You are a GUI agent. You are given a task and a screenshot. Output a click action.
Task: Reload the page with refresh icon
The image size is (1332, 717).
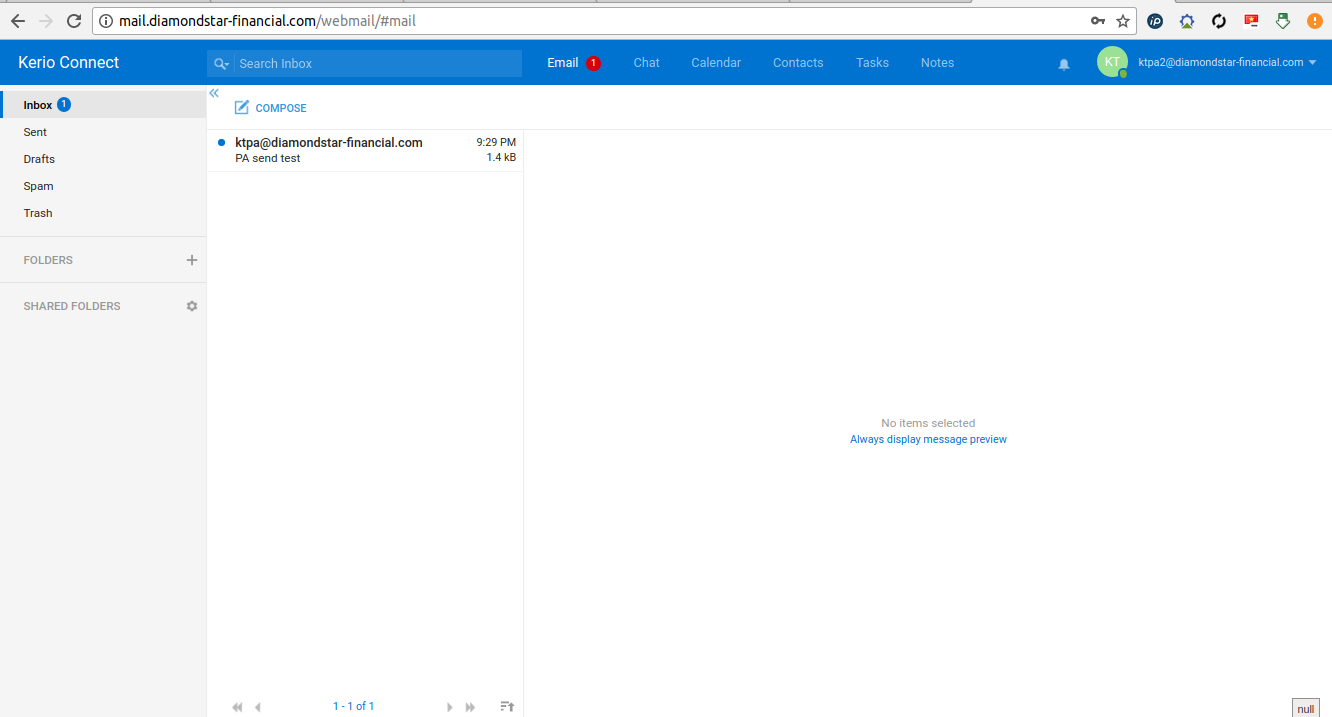point(74,21)
